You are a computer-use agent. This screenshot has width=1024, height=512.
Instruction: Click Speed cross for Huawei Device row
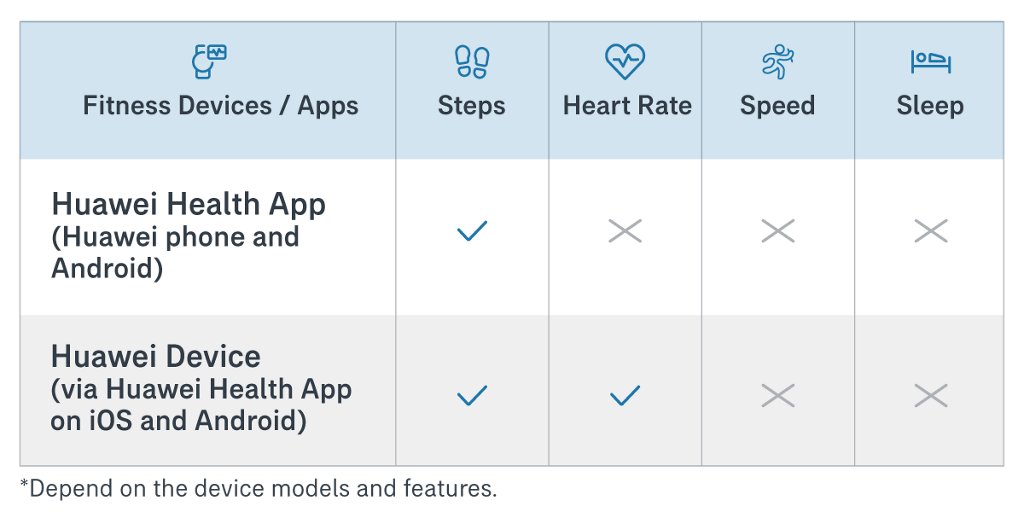click(x=778, y=396)
